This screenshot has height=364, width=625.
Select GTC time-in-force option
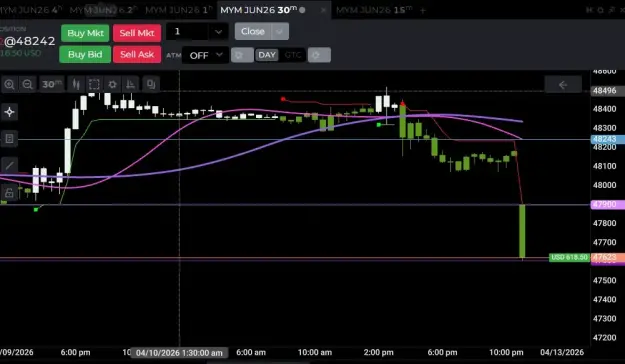(293, 55)
